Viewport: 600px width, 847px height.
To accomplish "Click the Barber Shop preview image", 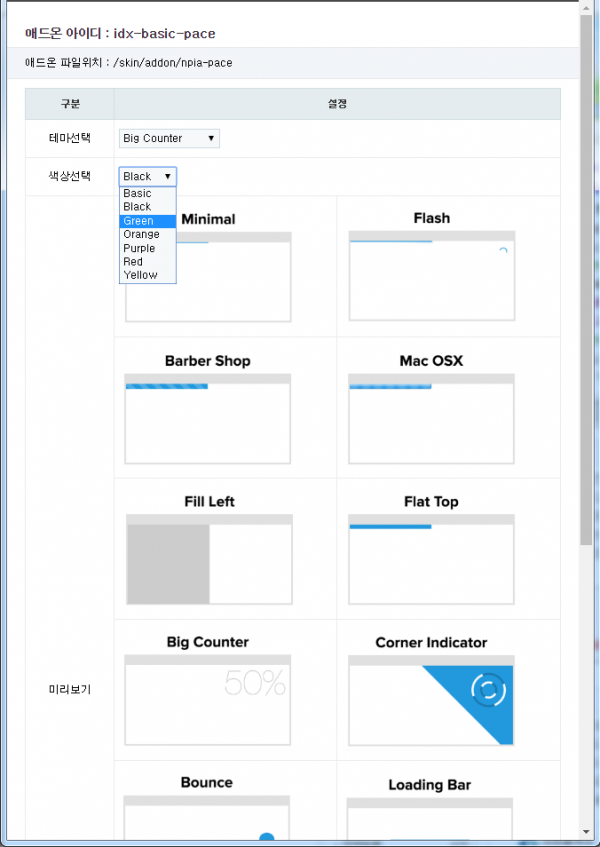I will pyautogui.click(x=207, y=418).
